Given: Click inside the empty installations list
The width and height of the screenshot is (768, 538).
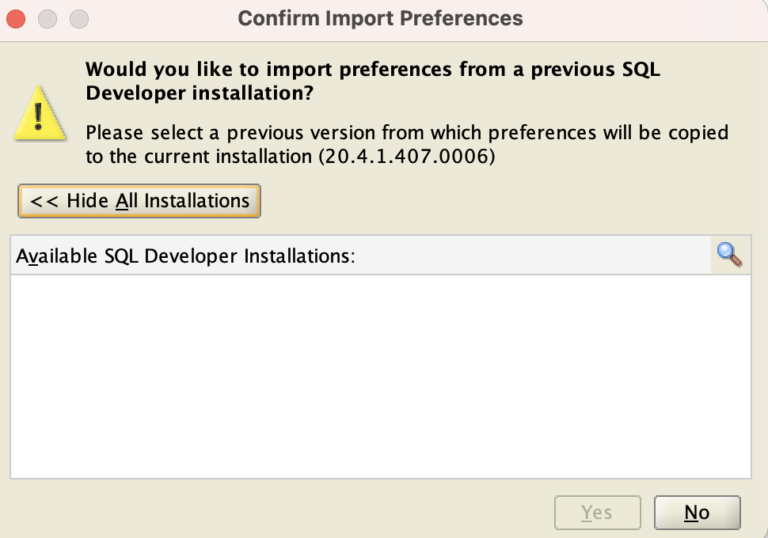Looking at the screenshot, I should click(x=381, y=376).
